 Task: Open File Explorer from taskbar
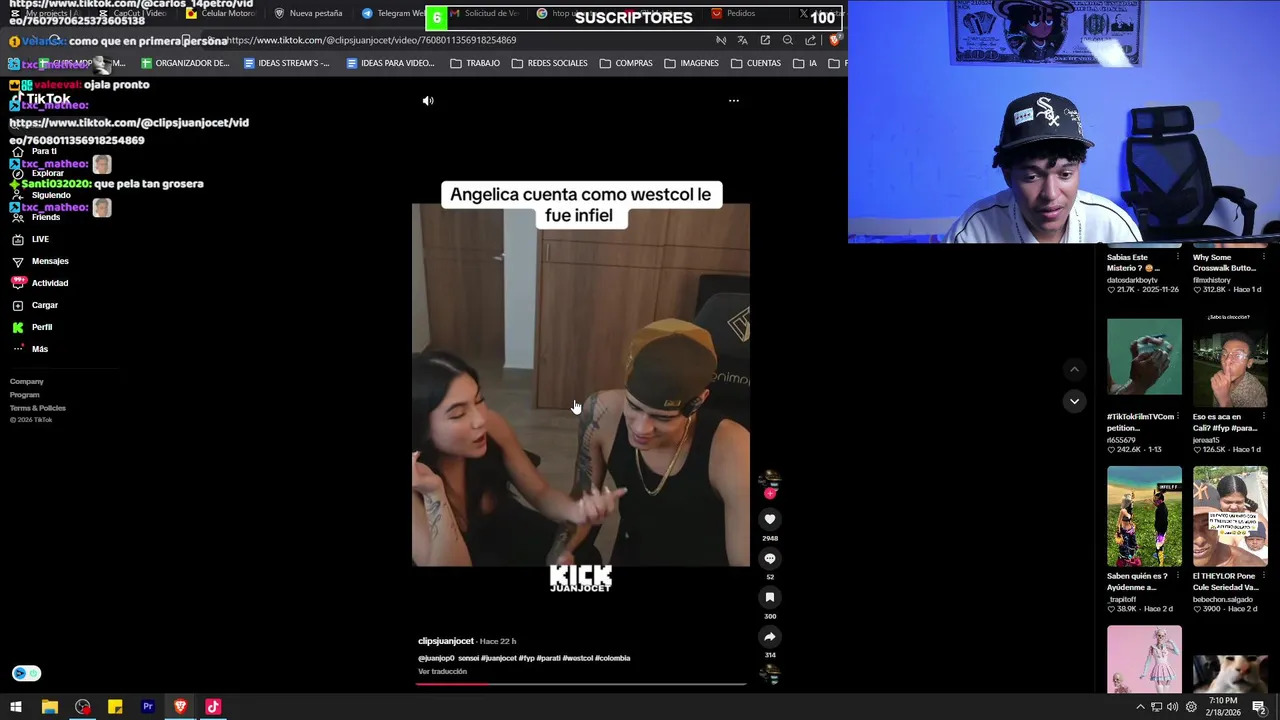tap(49, 707)
